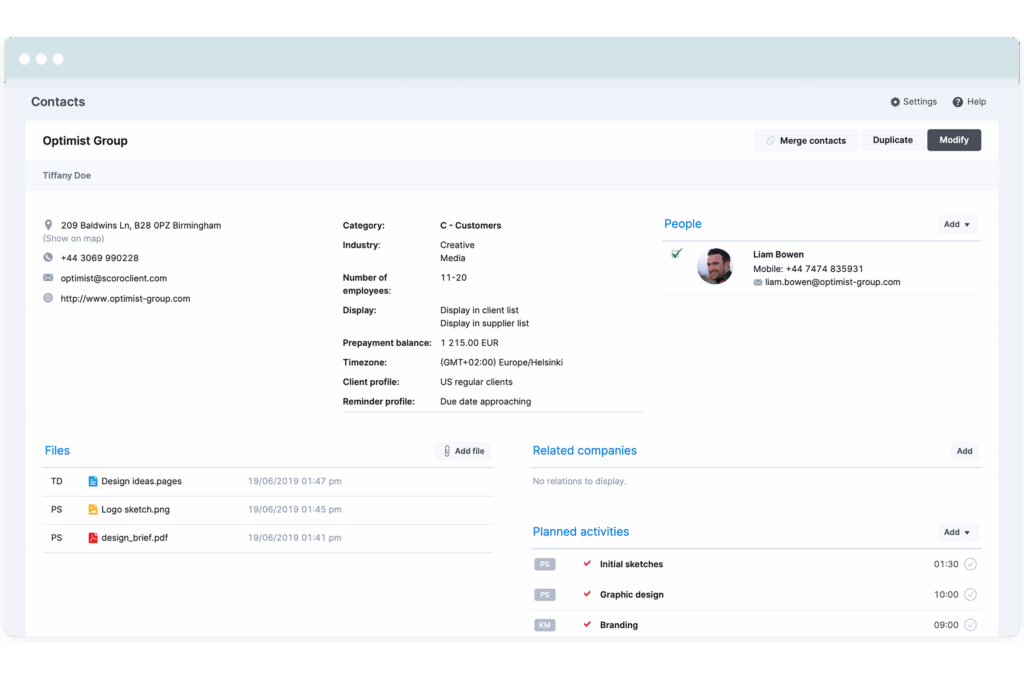Click the C - Customers category value
This screenshot has width=1024, height=681.
point(470,225)
